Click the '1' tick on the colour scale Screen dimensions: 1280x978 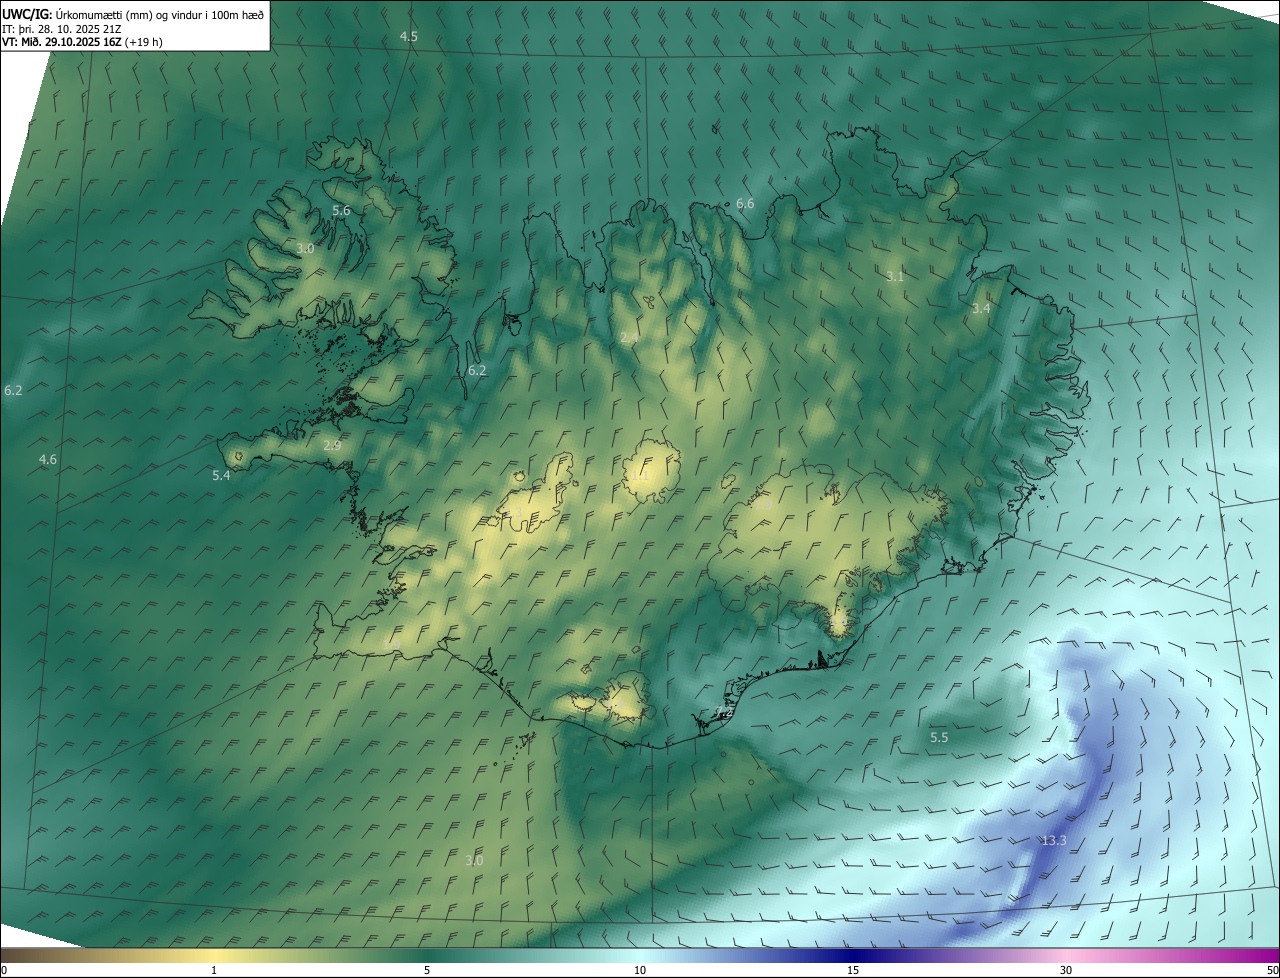(x=214, y=970)
